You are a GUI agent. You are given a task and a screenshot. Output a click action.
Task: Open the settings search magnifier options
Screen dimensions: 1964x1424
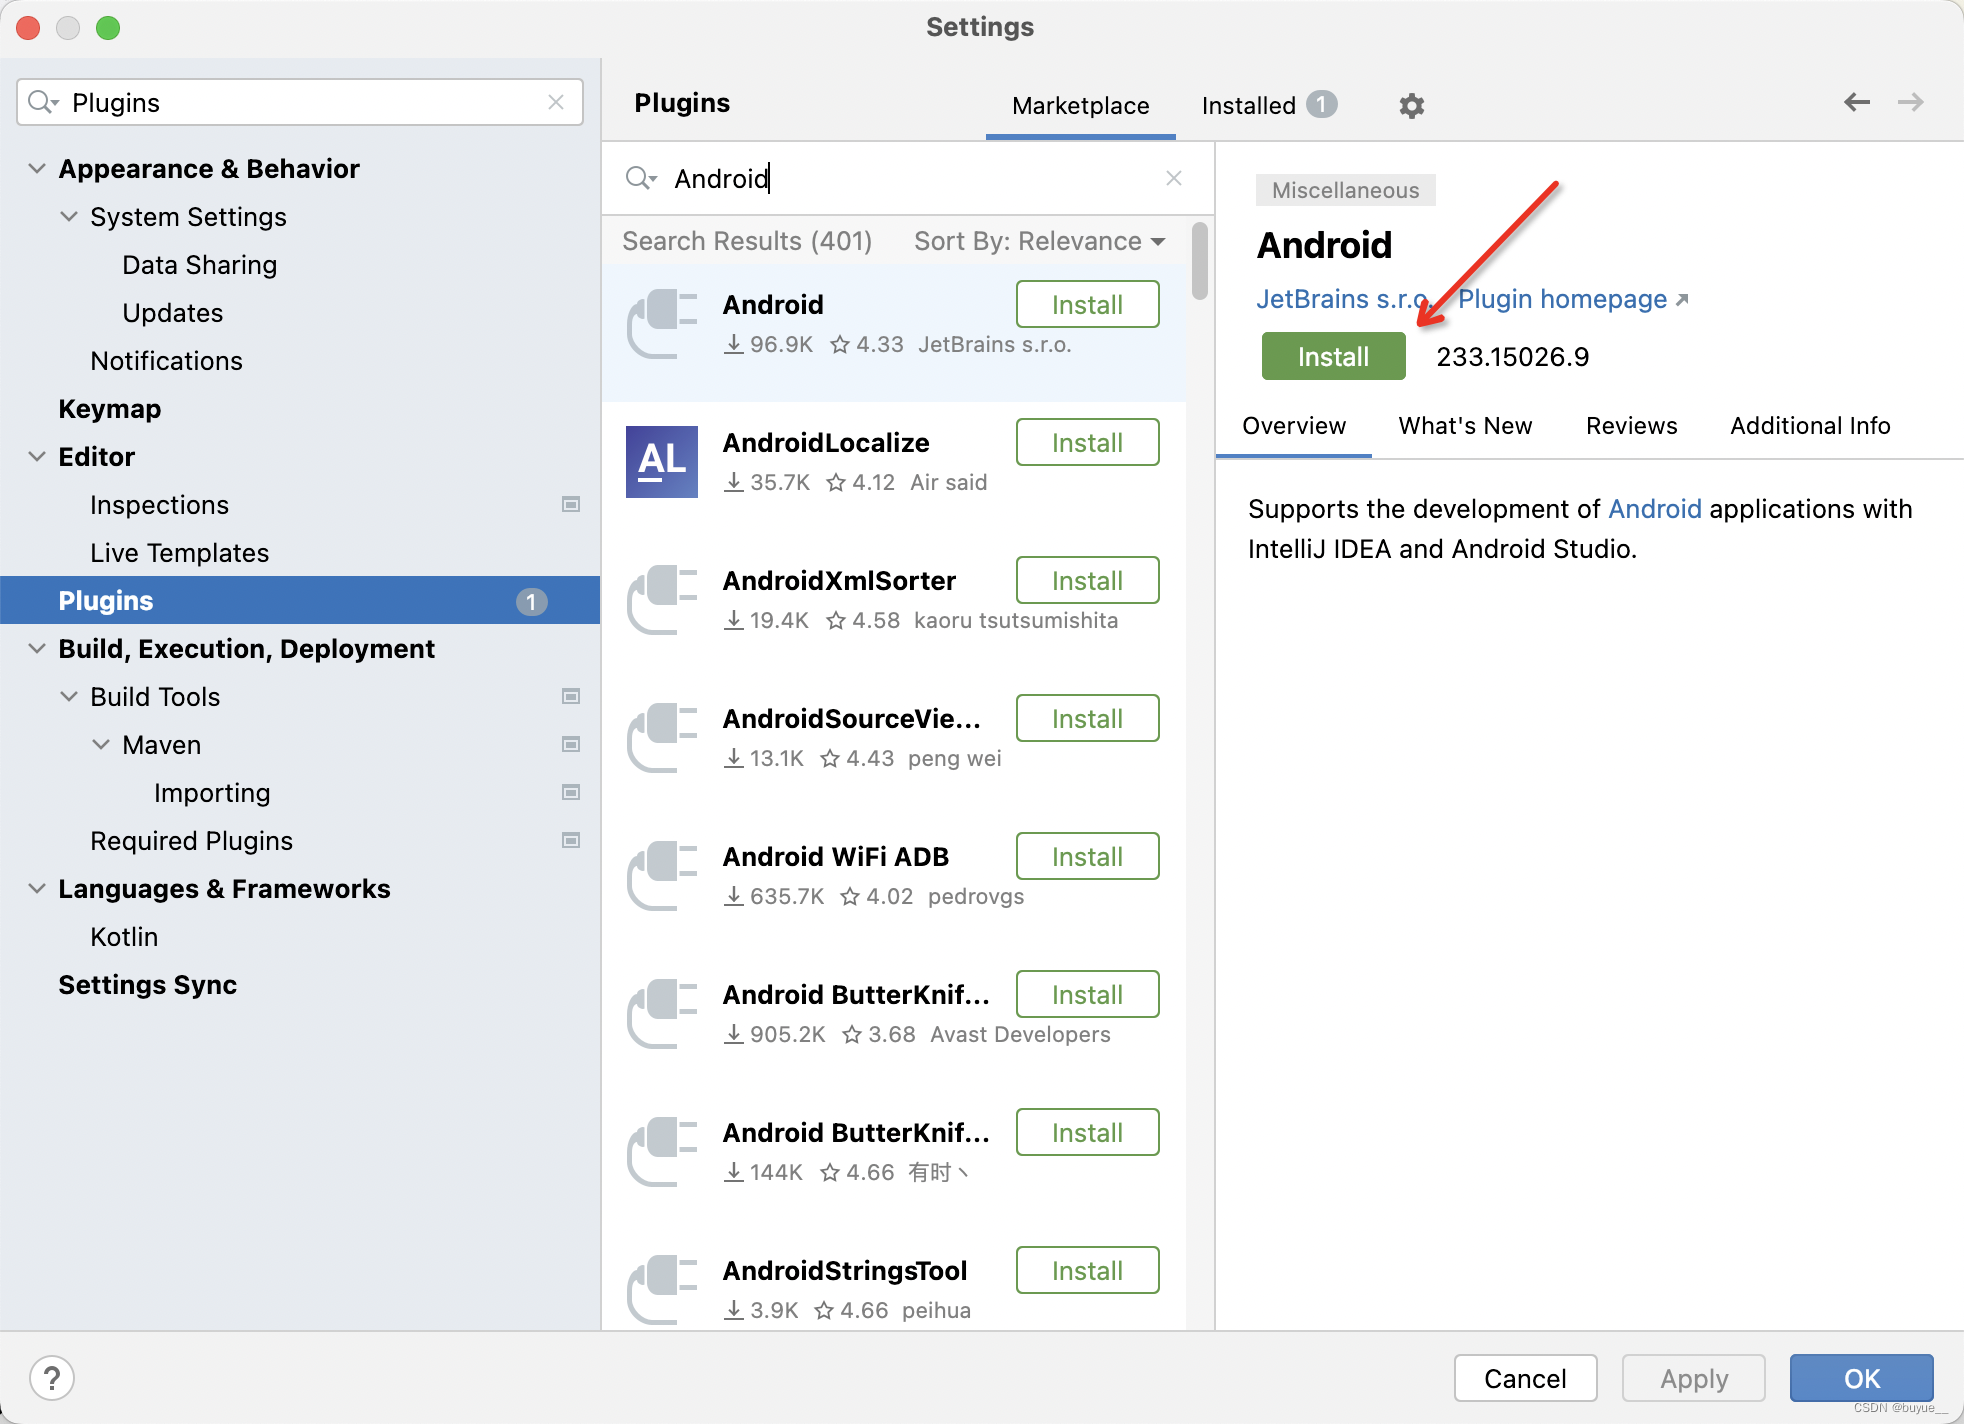[44, 102]
